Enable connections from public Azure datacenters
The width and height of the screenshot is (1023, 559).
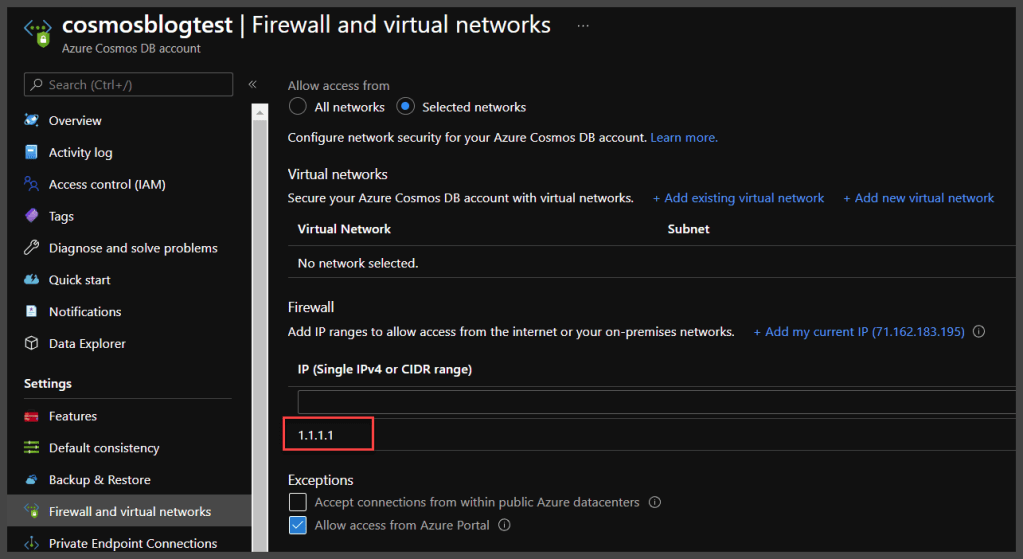point(297,502)
